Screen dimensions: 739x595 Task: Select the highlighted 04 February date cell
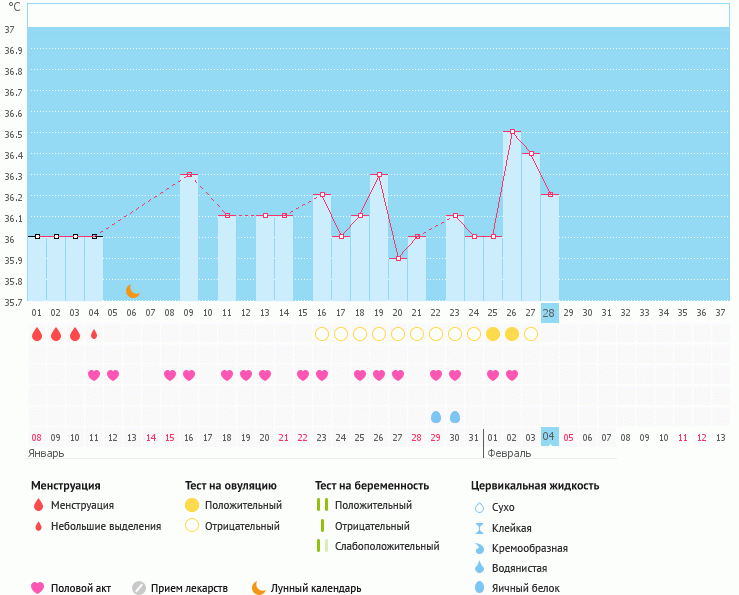pyautogui.click(x=549, y=437)
